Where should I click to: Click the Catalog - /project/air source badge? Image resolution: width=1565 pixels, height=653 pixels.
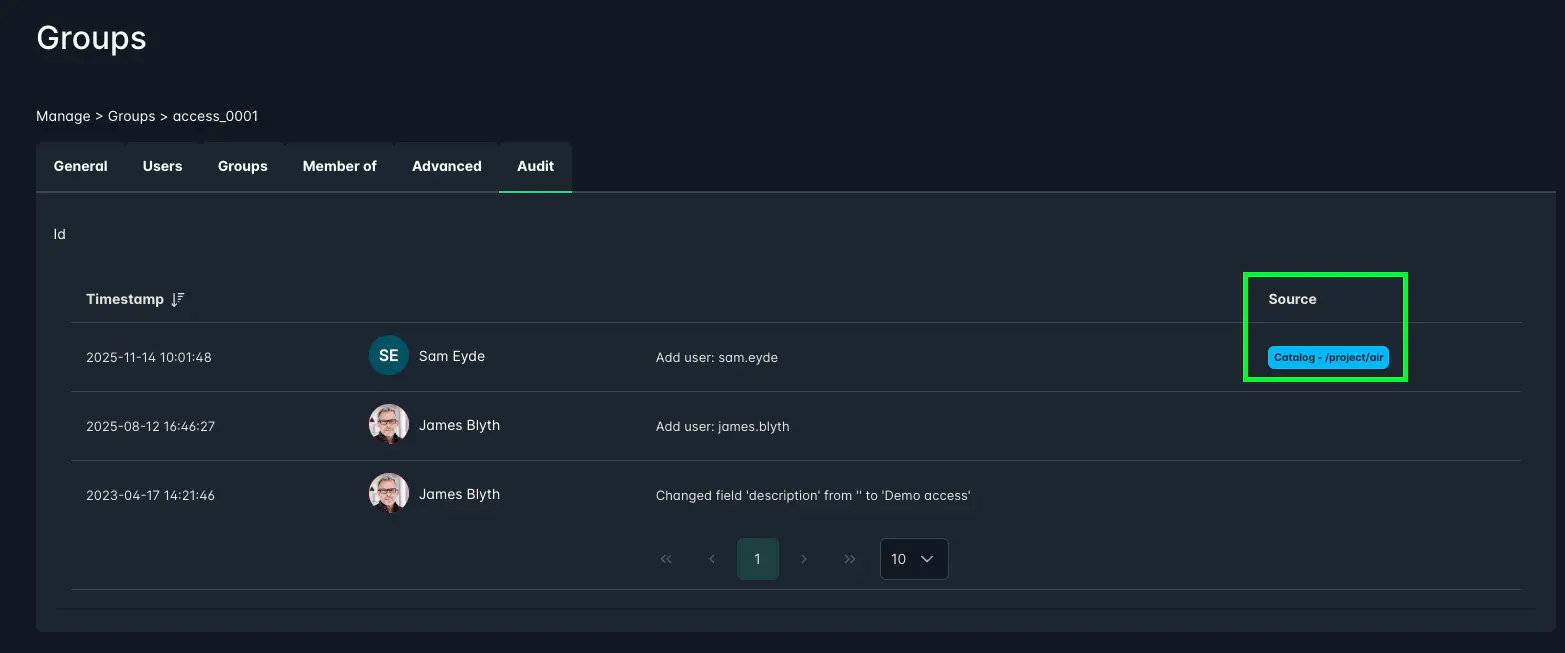tap(1328, 357)
